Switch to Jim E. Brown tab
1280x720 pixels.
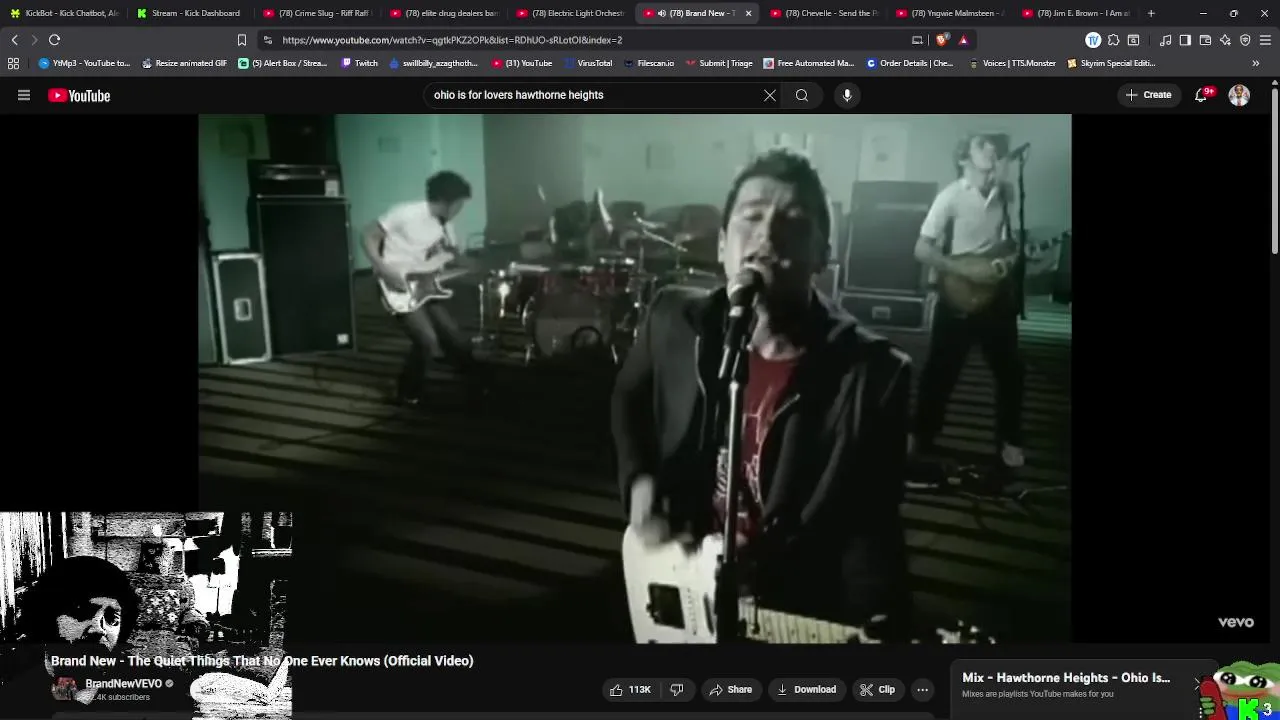click(1077, 13)
